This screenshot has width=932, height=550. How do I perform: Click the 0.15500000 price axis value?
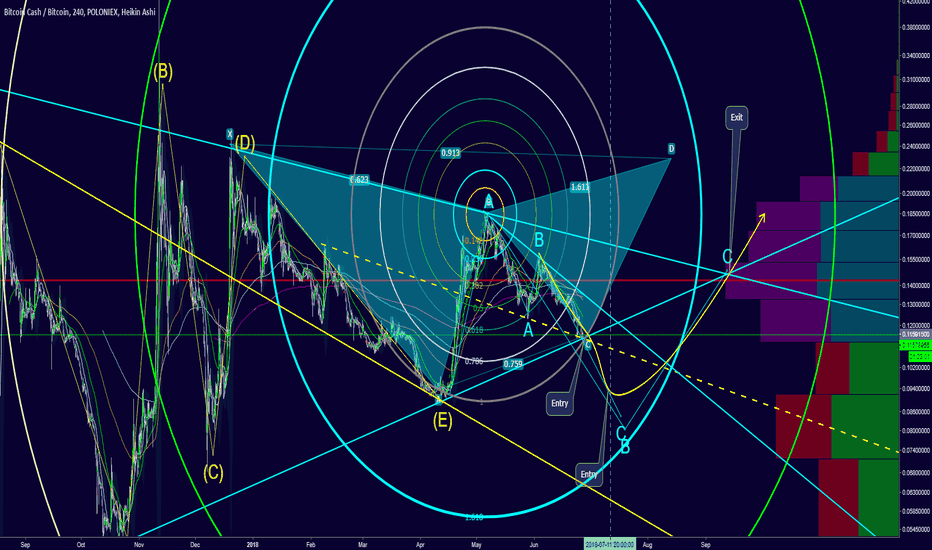point(916,260)
